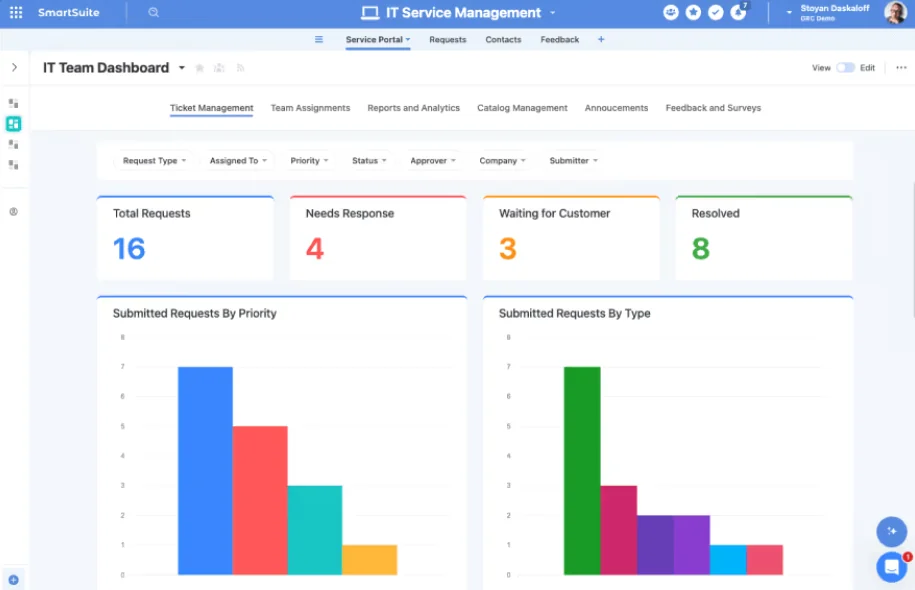Viewport: 915px width, 590px height.
Task: Click the Total Requests card showing 16
Action: point(186,238)
